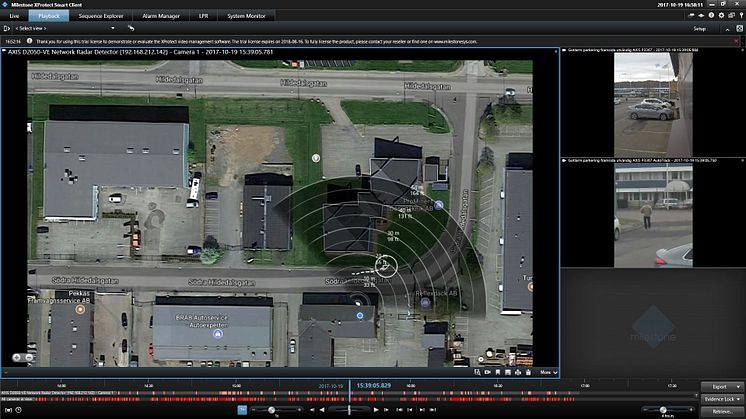
Task: Open the Select view dropdown
Action: tap(65, 29)
